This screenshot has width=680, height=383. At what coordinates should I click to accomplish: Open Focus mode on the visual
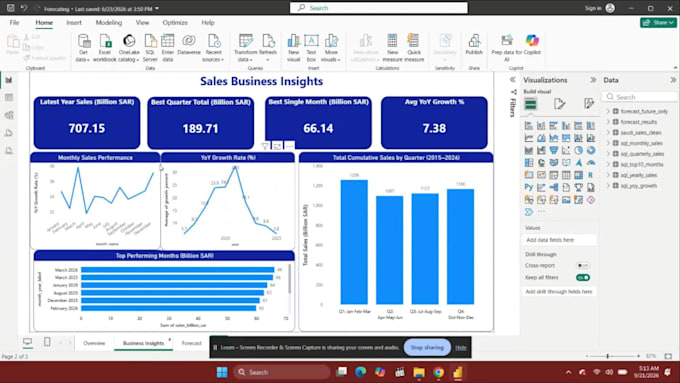pyautogui.click(x=277, y=146)
